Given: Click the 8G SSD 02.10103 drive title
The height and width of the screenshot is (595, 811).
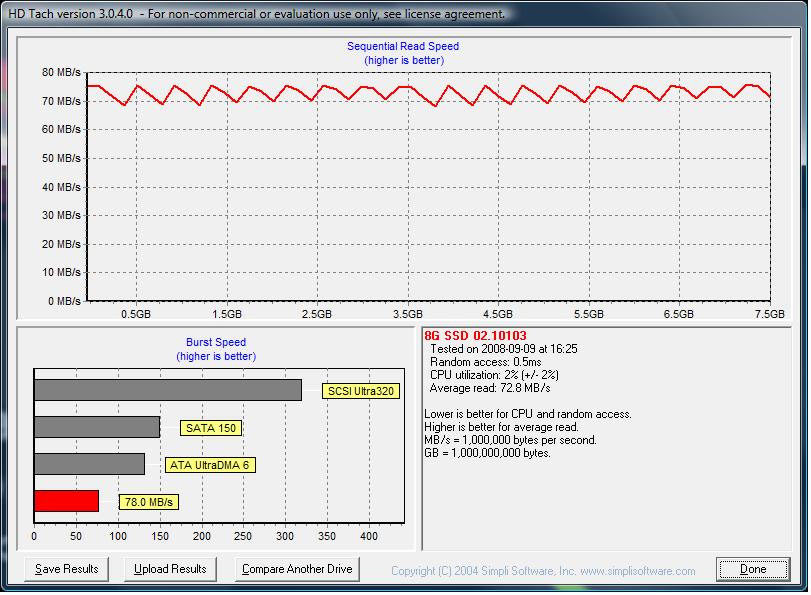Looking at the screenshot, I should [x=475, y=336].
